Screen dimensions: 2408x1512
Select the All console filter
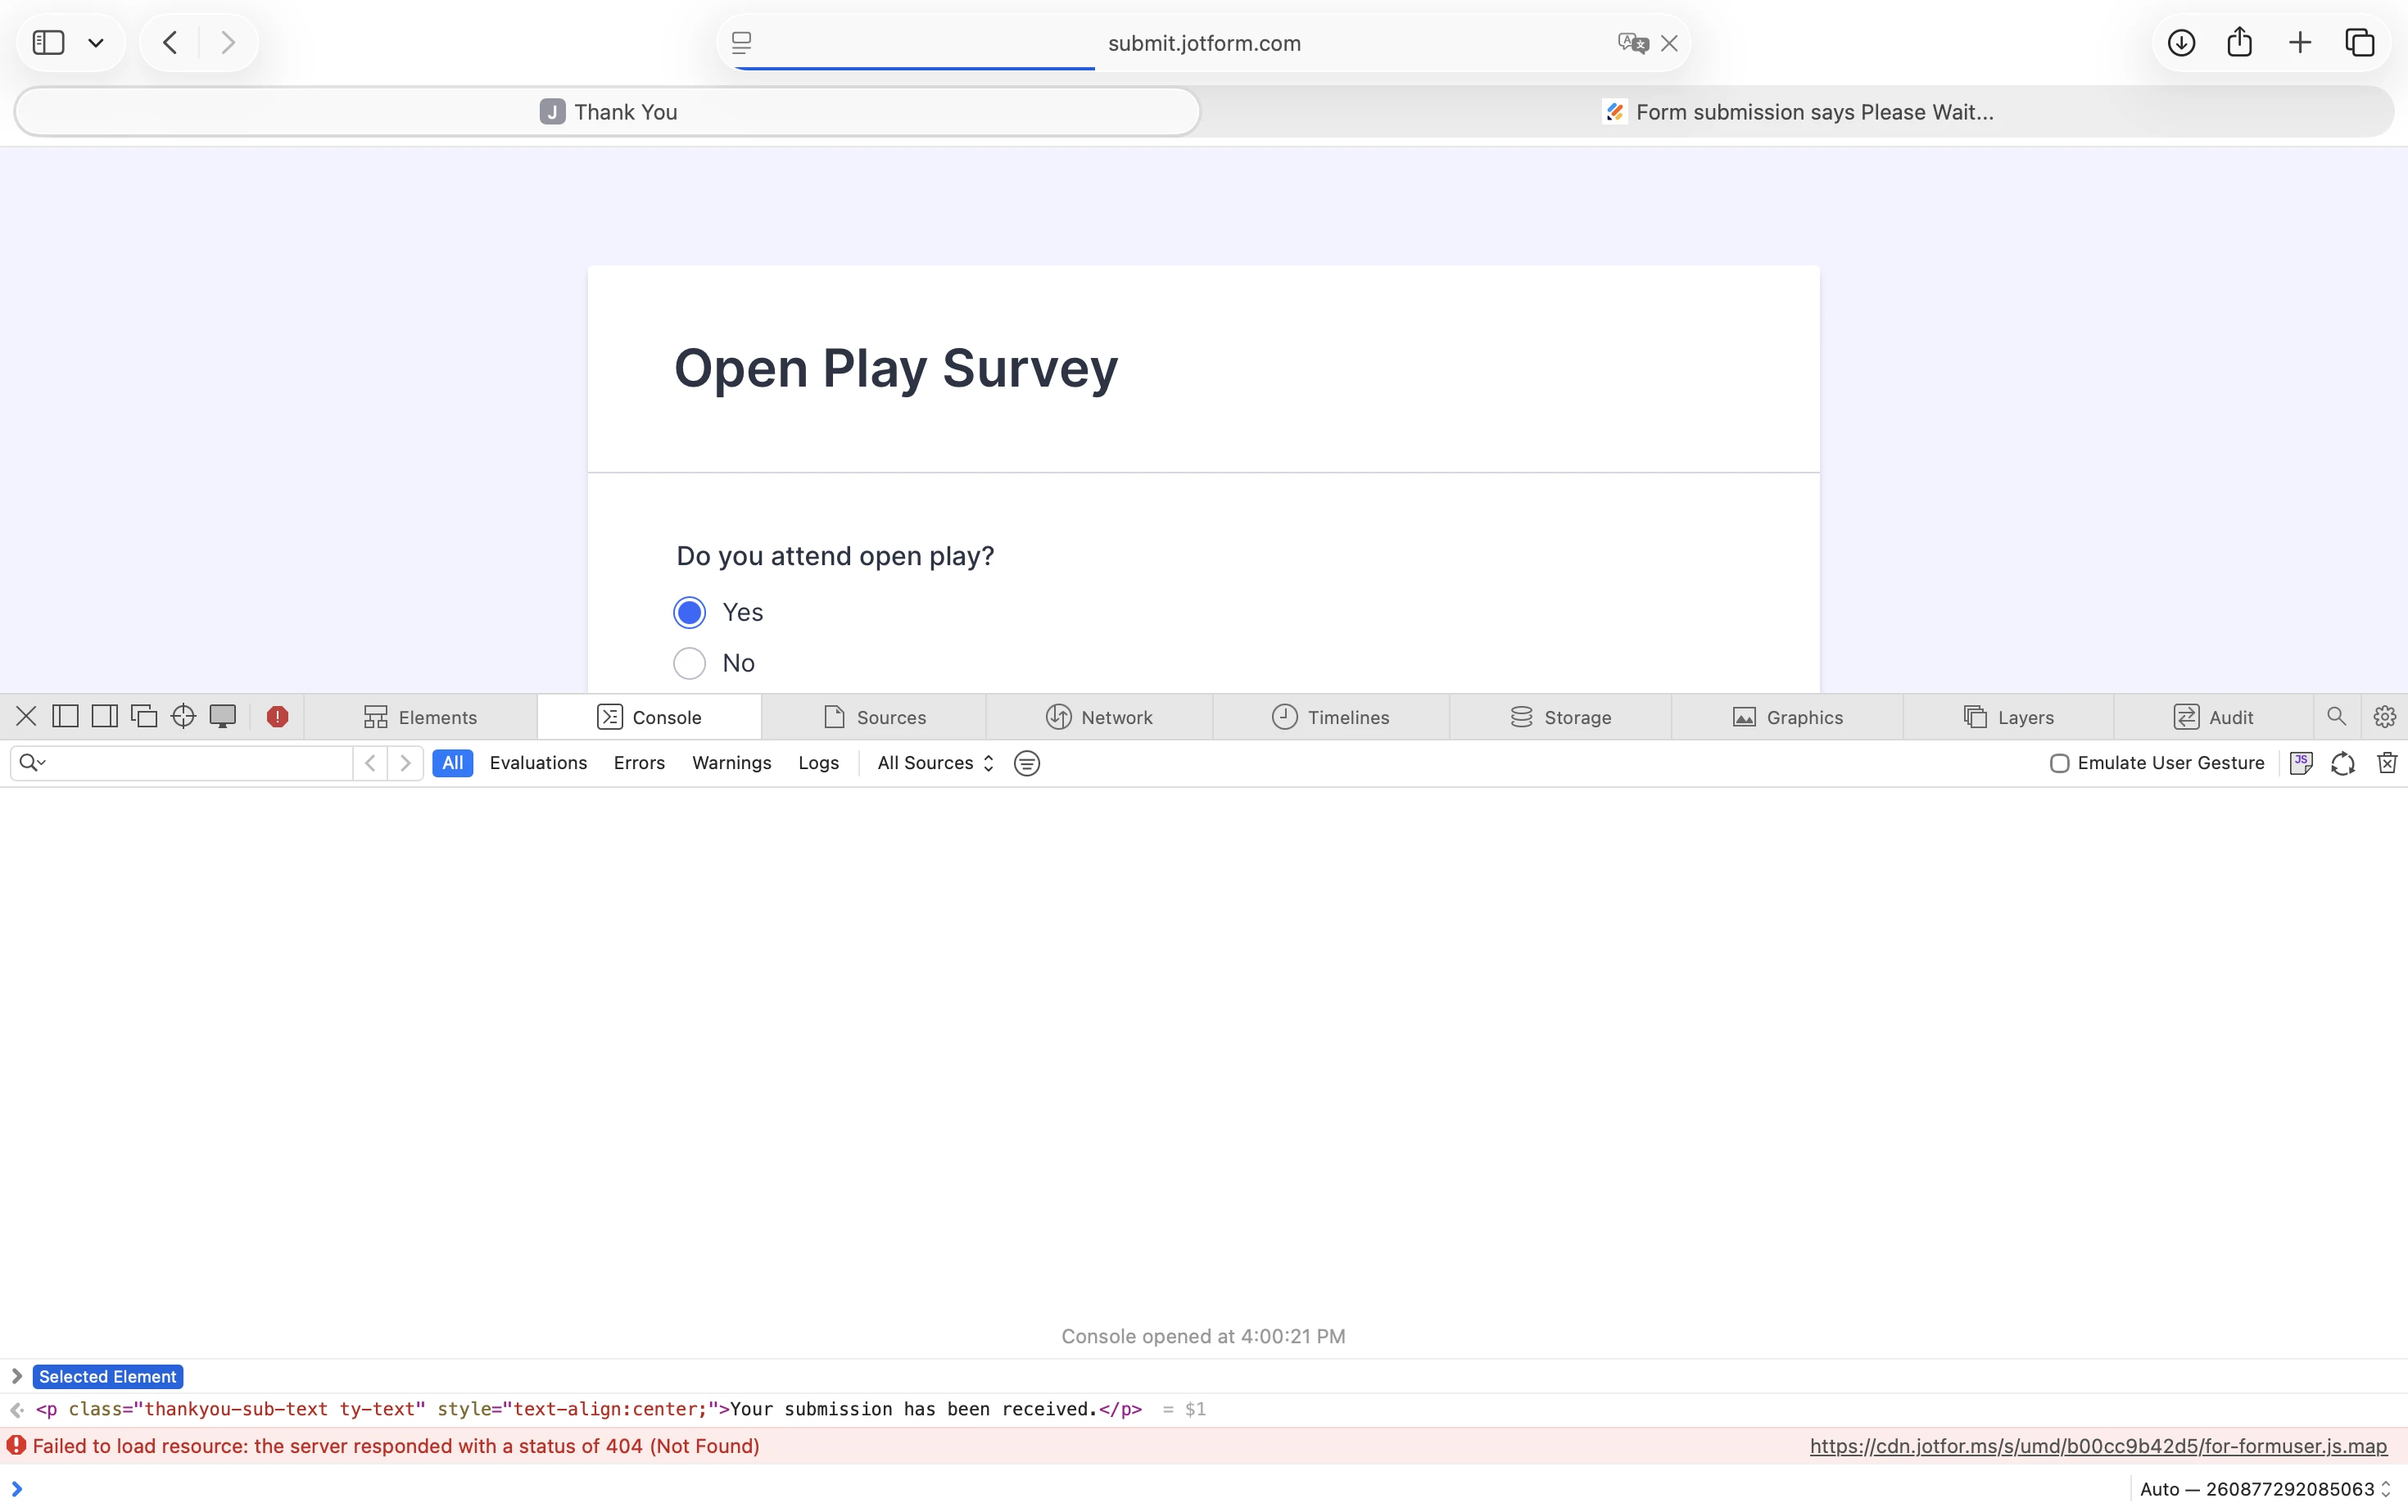click(x=452, y=763)
